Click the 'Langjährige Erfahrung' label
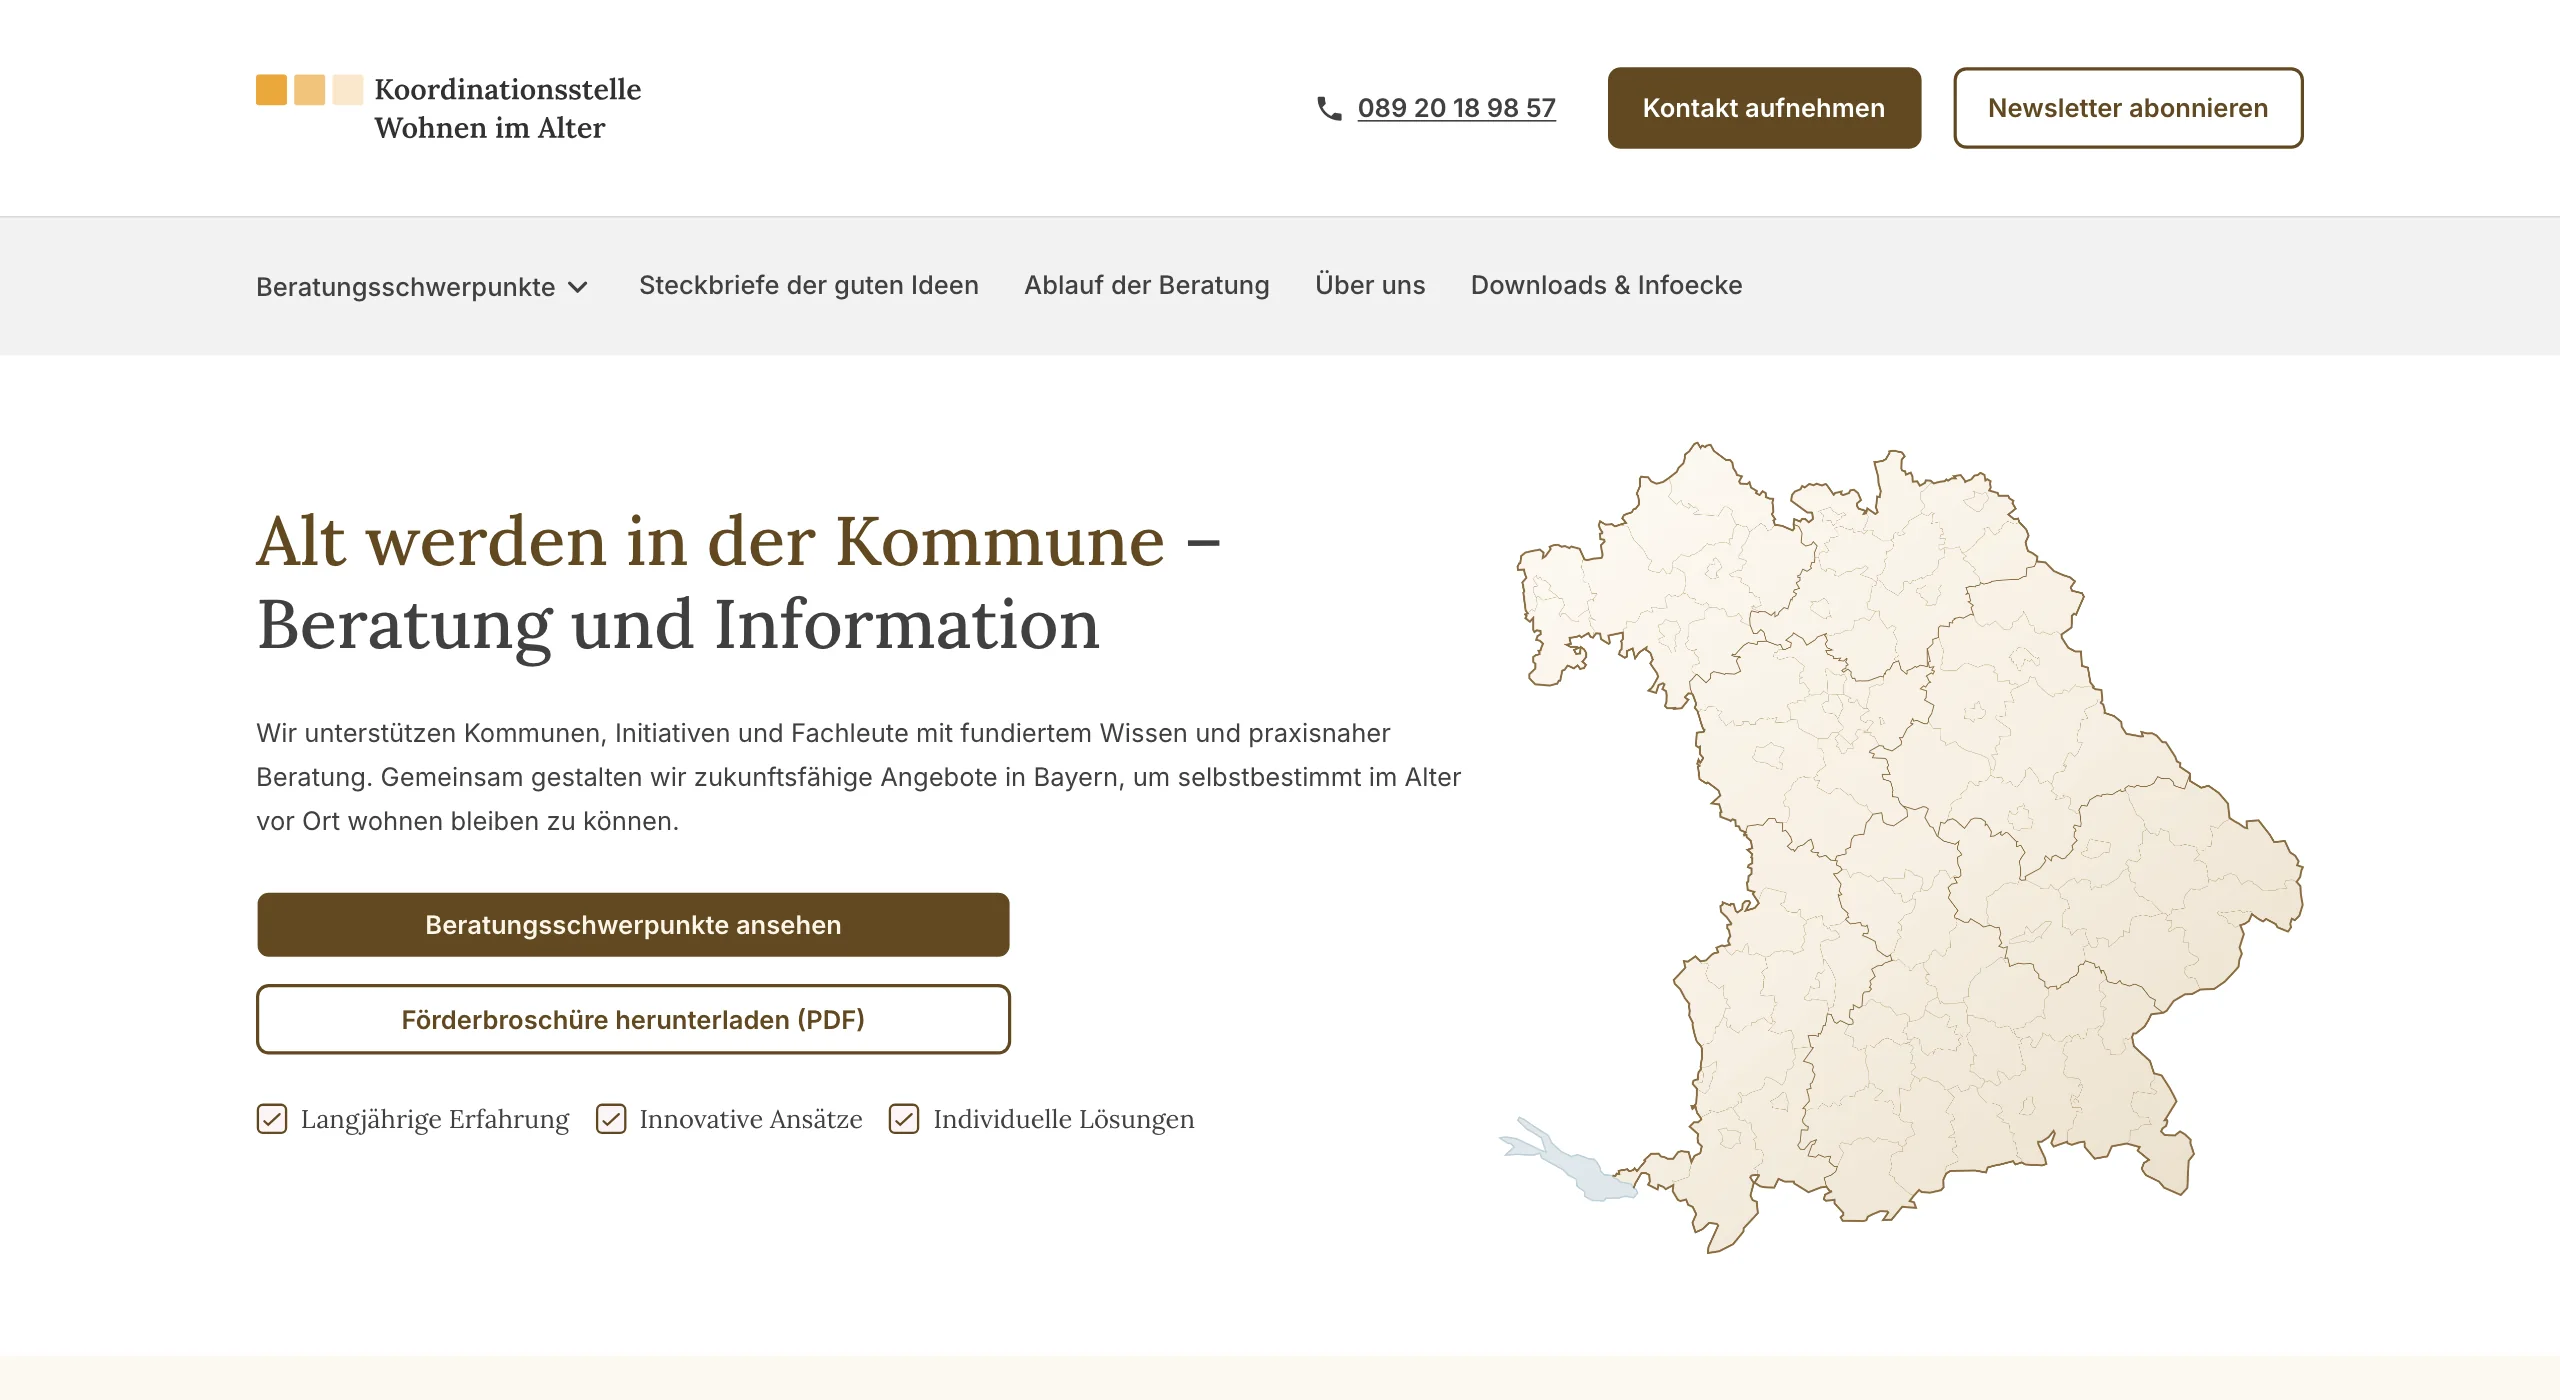2560x1400 pixels. tap(435, 1119)
